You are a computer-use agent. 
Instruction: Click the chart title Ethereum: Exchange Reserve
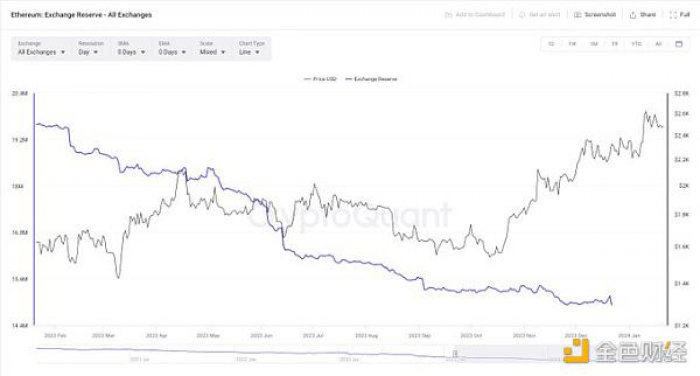[x=81, y=15]
